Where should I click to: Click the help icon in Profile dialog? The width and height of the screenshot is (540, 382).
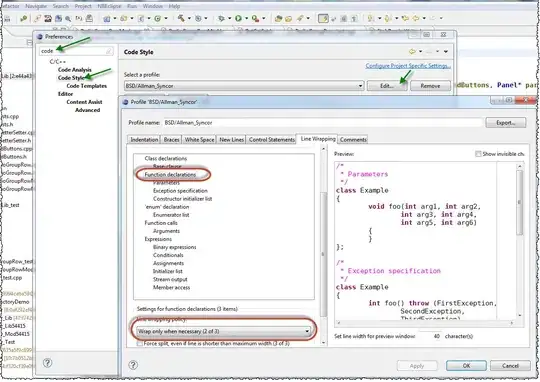pyautogui.click(x=133, y=365)
